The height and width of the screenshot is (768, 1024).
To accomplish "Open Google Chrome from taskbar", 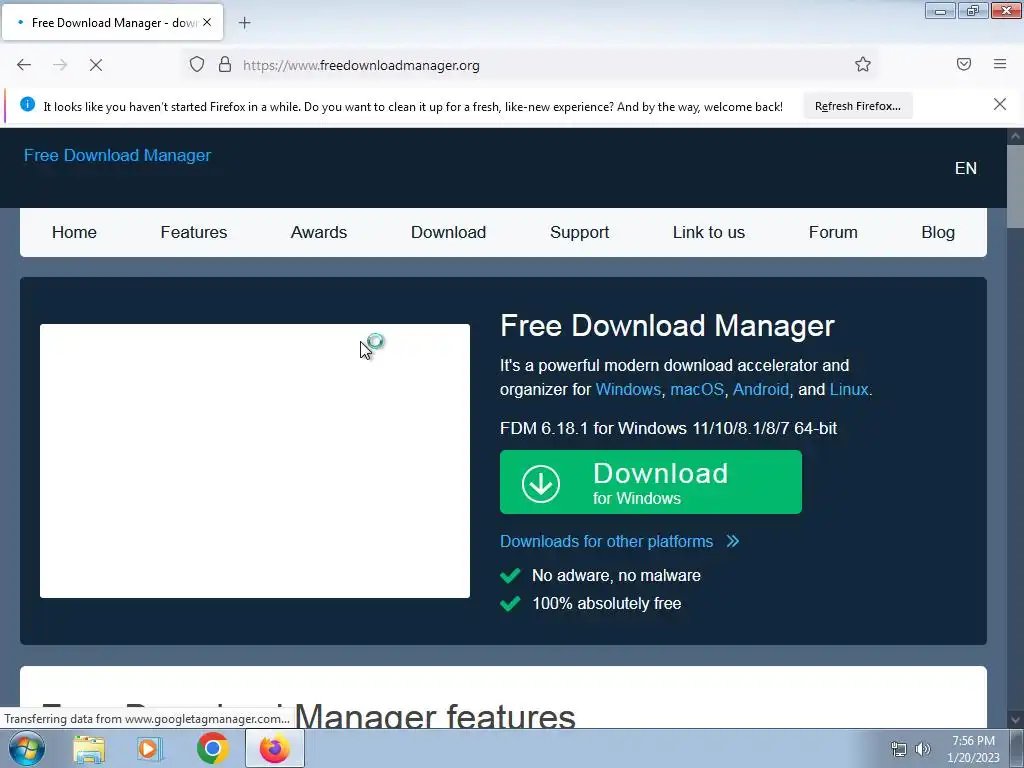I will (212, 748).
